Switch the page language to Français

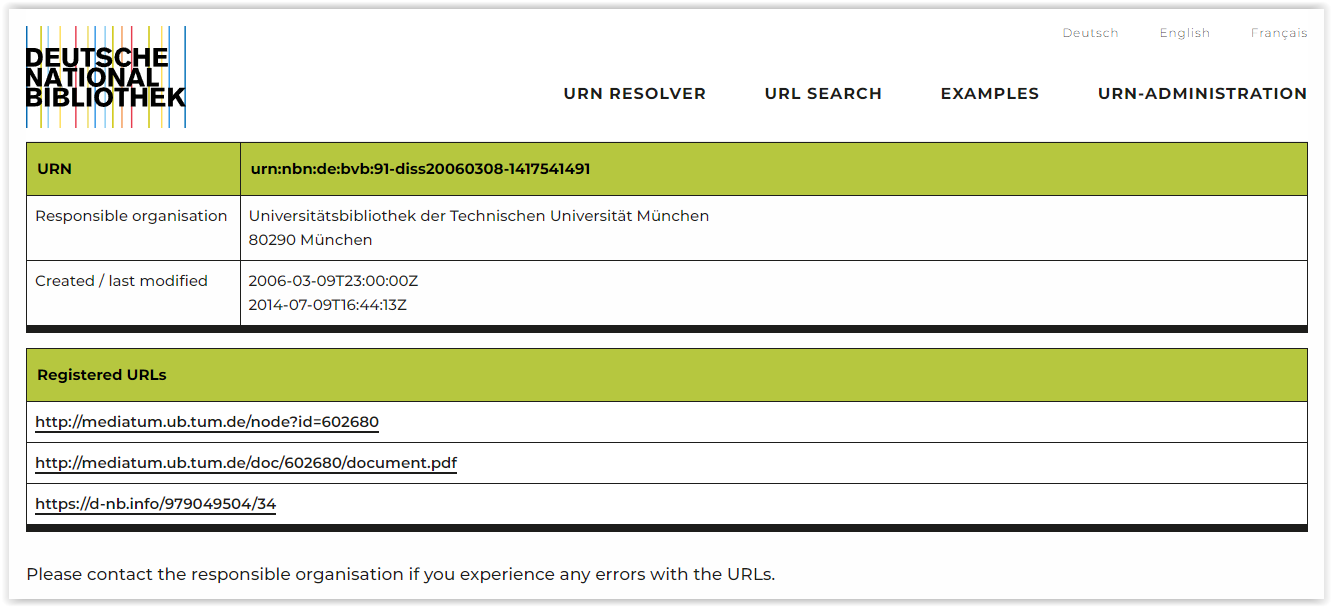pos(1279,32)
